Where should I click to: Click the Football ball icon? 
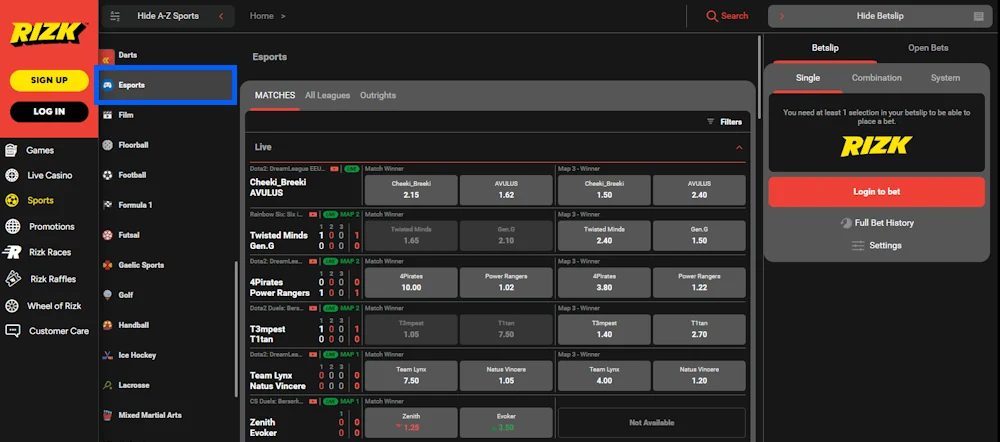[x=107, y=175]
